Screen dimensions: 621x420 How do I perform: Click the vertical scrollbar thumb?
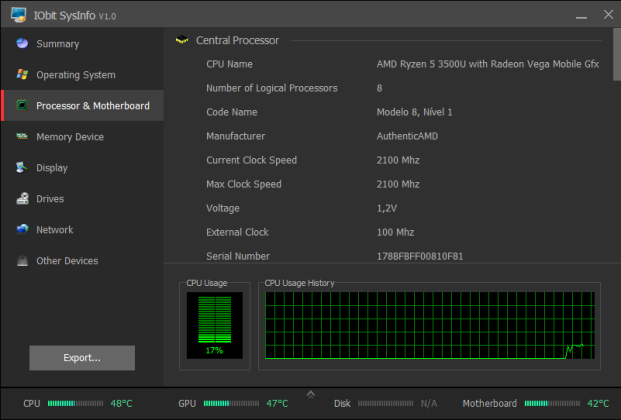(617, 54)
